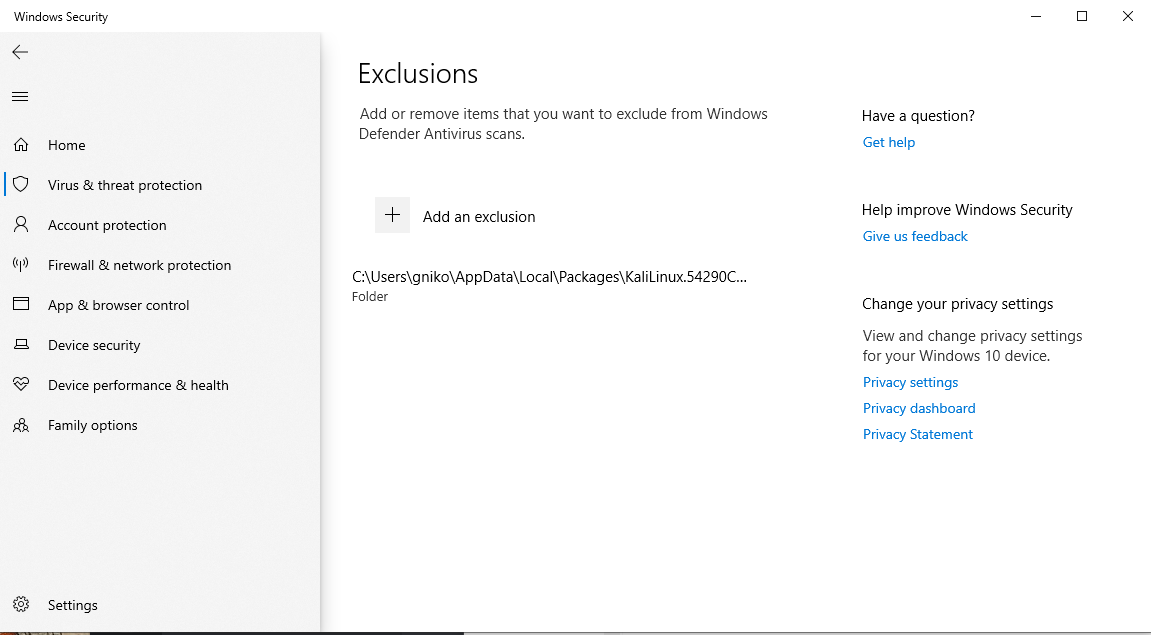Open Firewall & network protection section
This screenshot has height=635, width=1151.
coord(139,265)
